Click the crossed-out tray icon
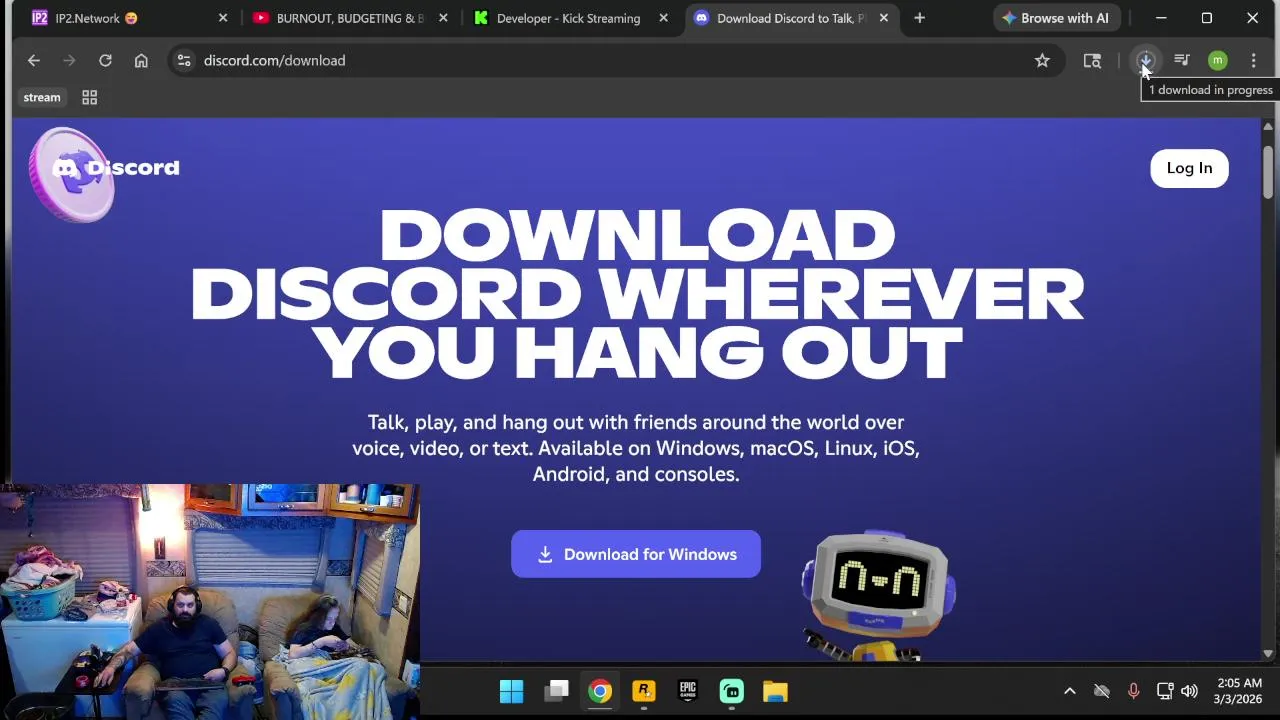Viewport: 1280px width, 720px height. pos(1101,691)
